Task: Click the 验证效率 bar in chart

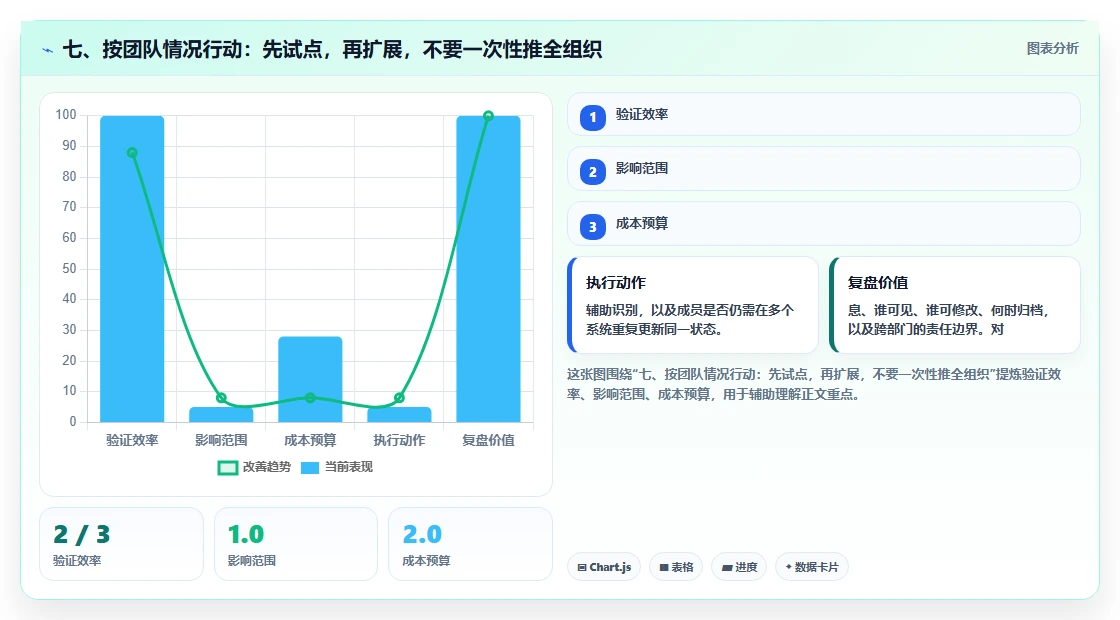Action: [x=132, y=269]
